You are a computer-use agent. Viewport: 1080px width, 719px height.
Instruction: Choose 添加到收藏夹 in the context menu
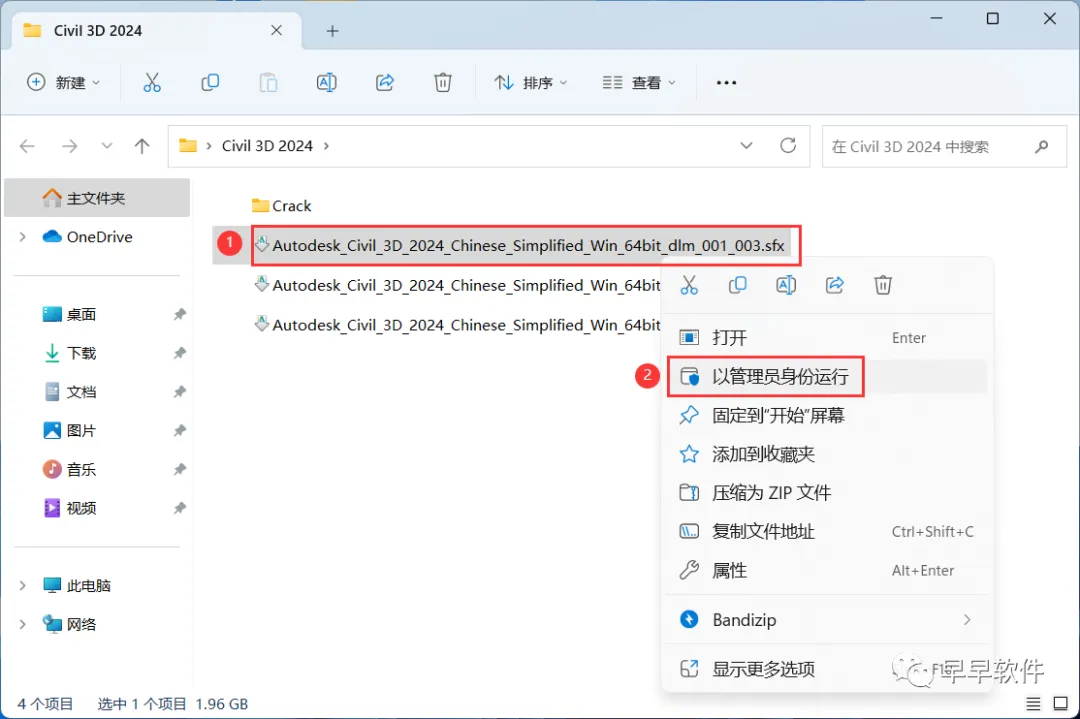click(827, 454)
